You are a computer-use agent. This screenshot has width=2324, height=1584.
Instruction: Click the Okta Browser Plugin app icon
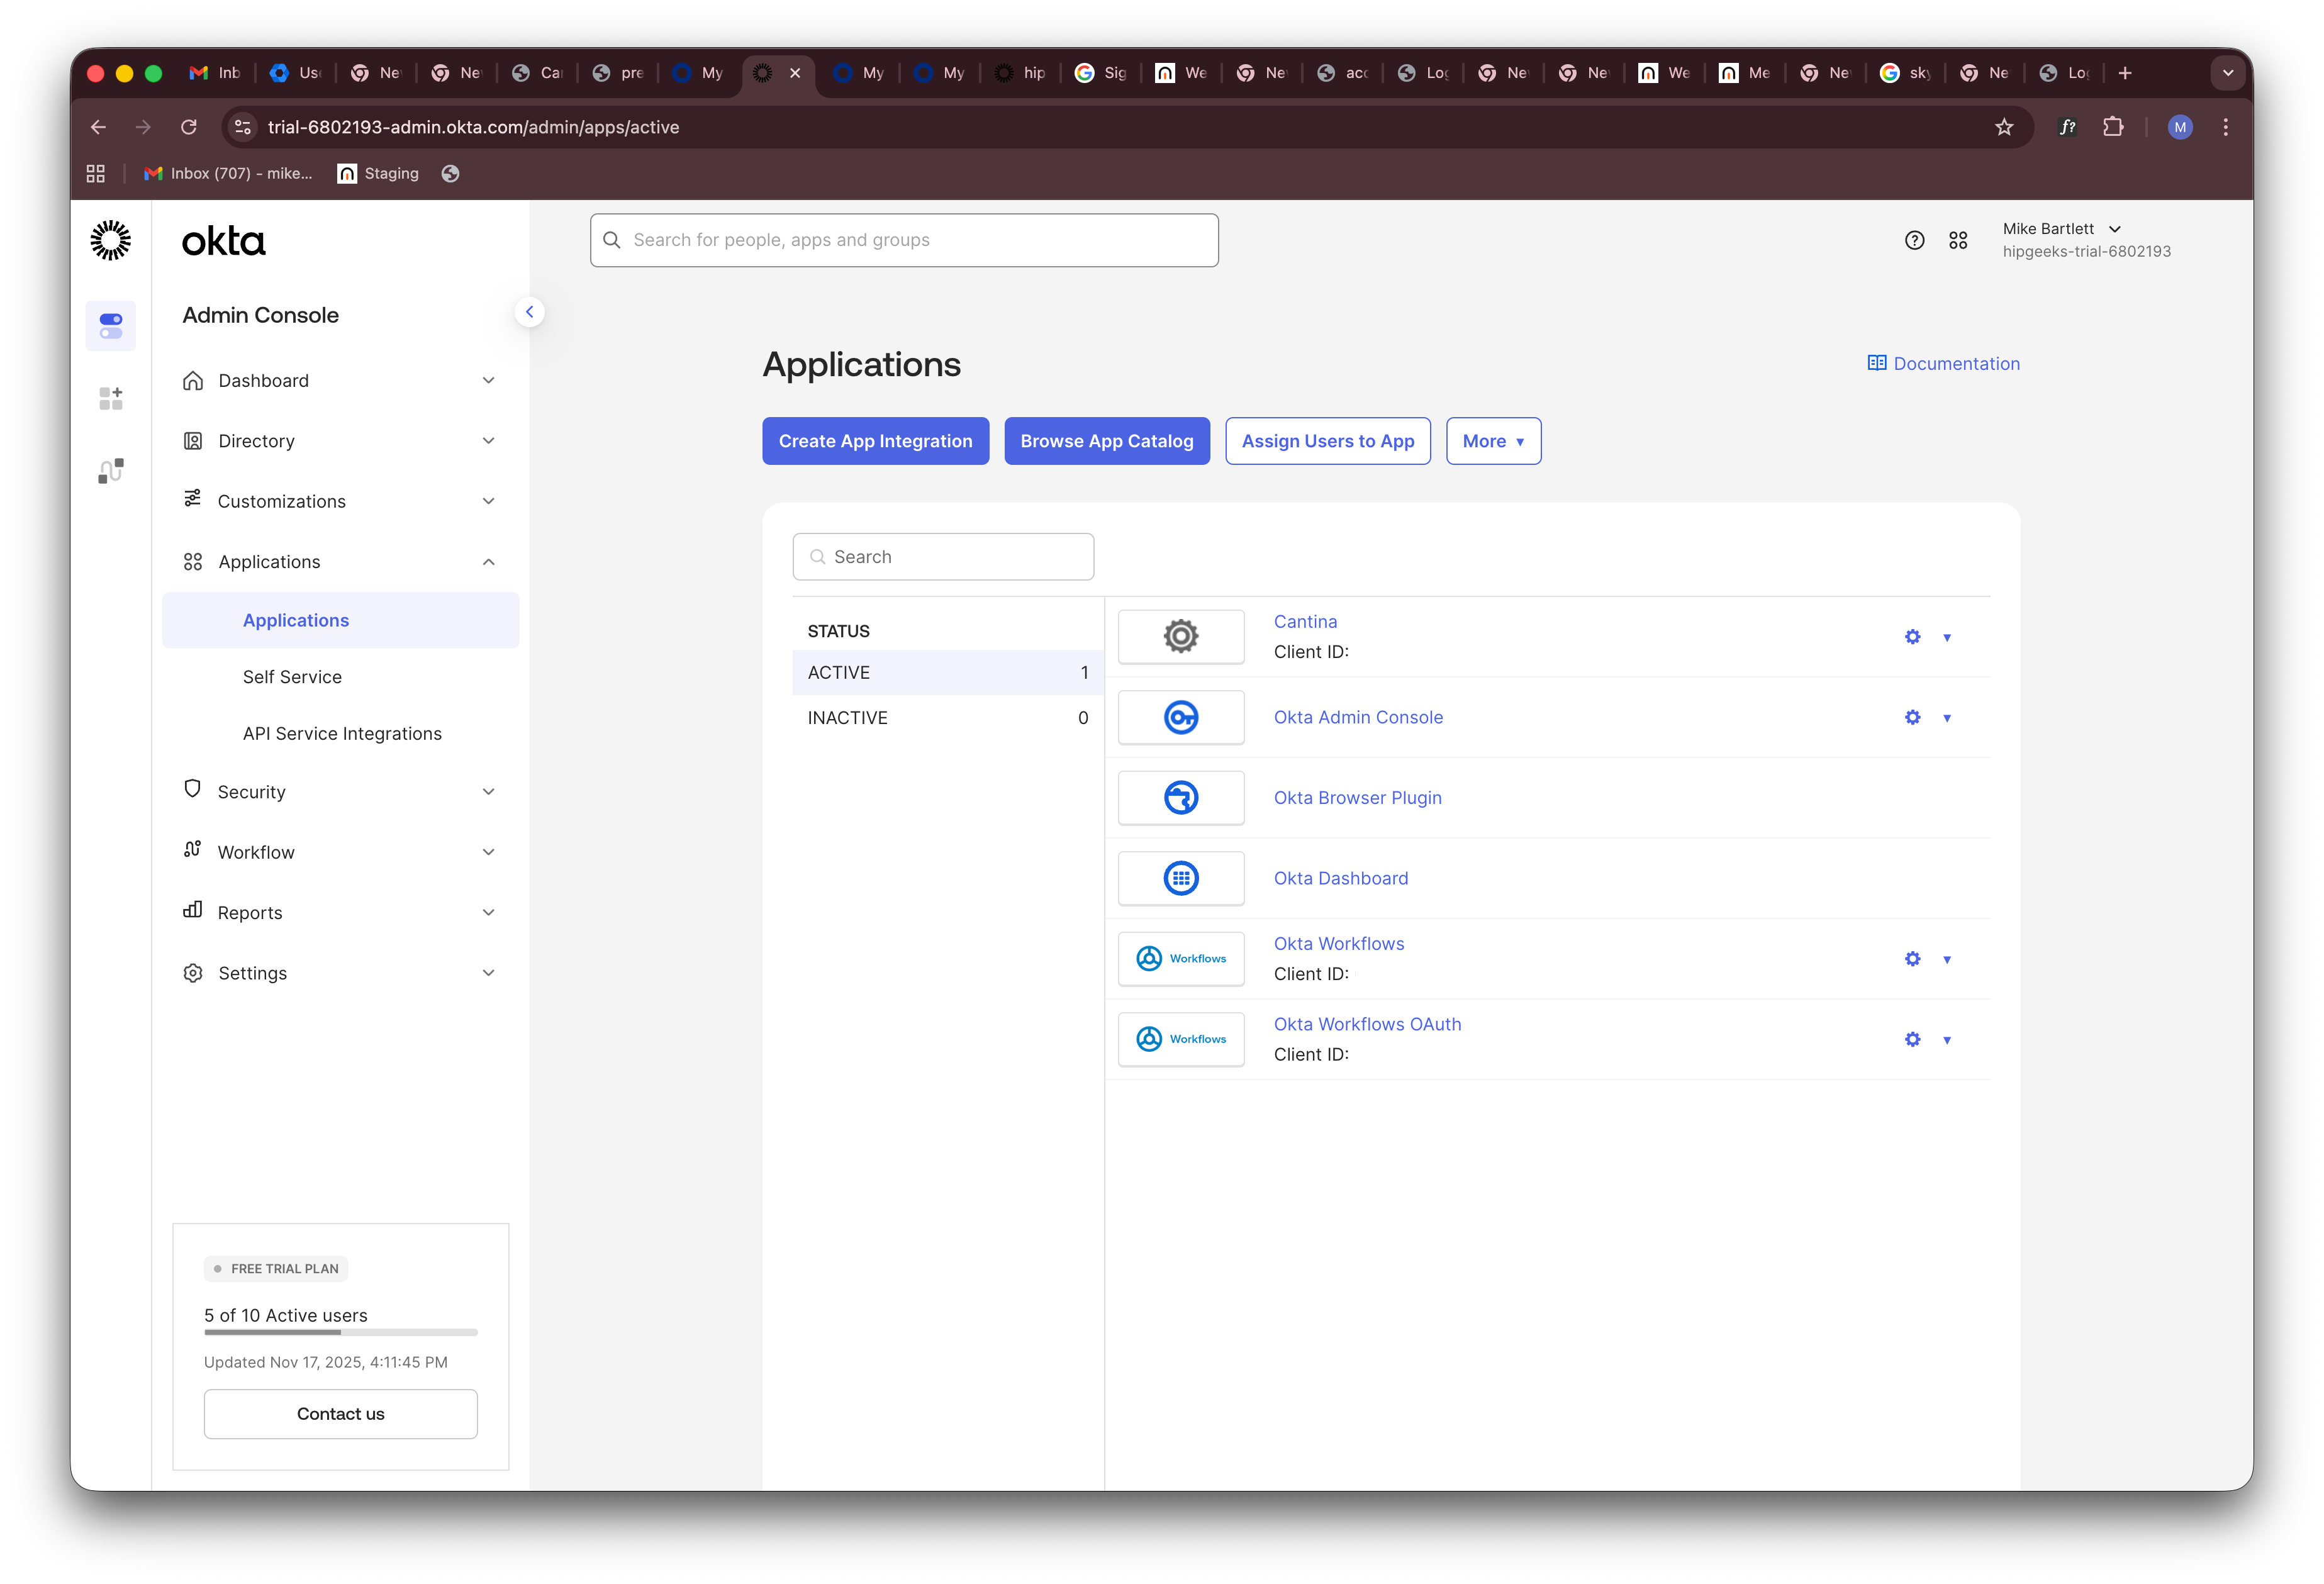pos(1181,797)
